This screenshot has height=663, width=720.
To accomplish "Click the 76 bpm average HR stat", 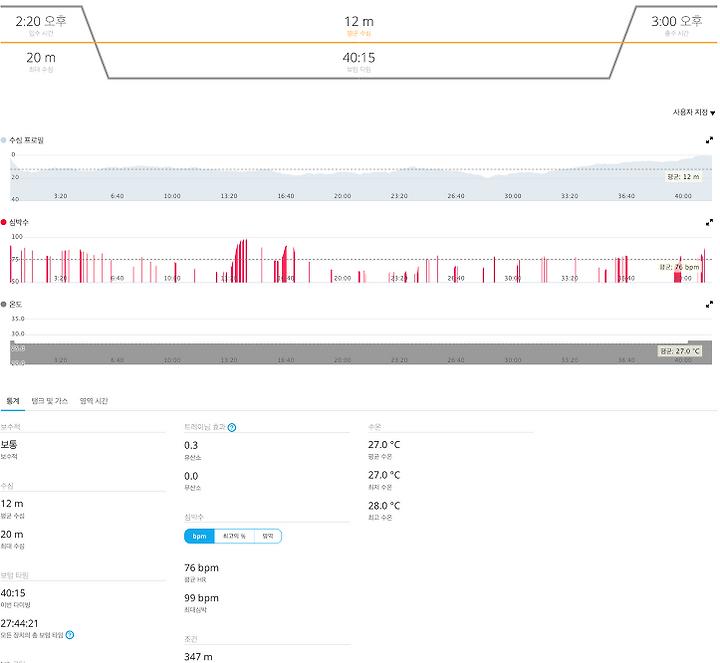I will [201, 568].
